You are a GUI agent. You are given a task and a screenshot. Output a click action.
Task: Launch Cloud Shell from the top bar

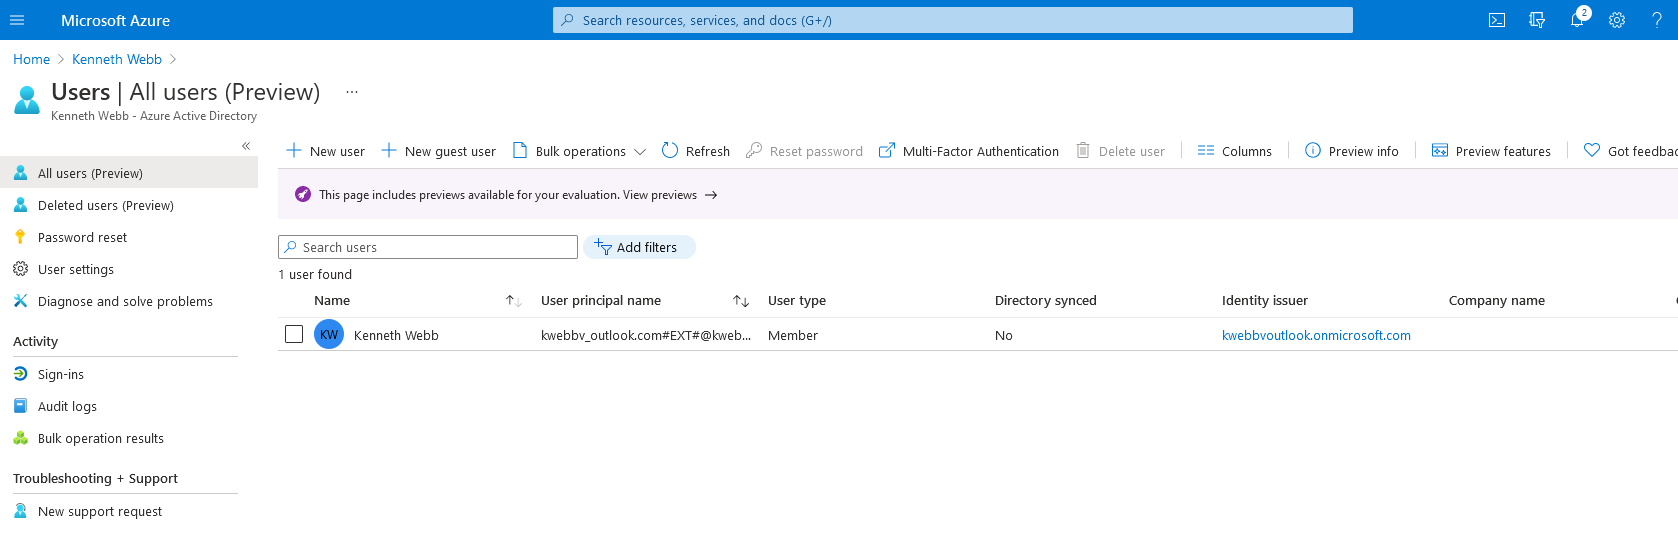[1497, 20]
